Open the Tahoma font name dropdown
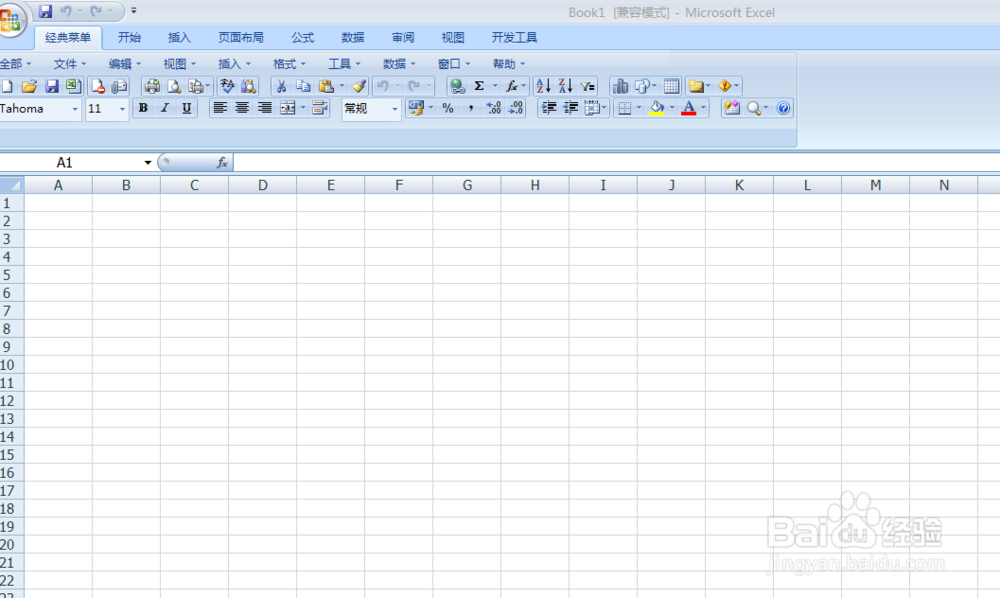Image resolution: width=1000 pixels, height=598 pixels. pyautogui.click(x=75, y=109)
